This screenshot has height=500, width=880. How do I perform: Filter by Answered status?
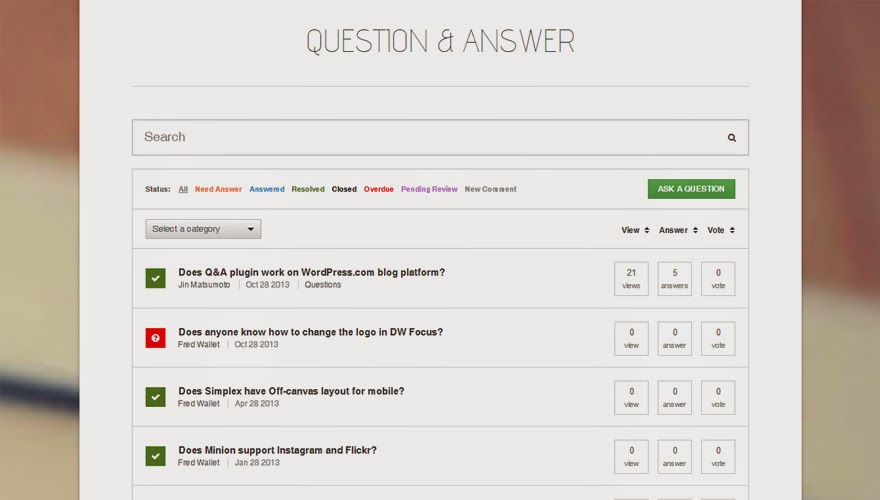(267, 189)
